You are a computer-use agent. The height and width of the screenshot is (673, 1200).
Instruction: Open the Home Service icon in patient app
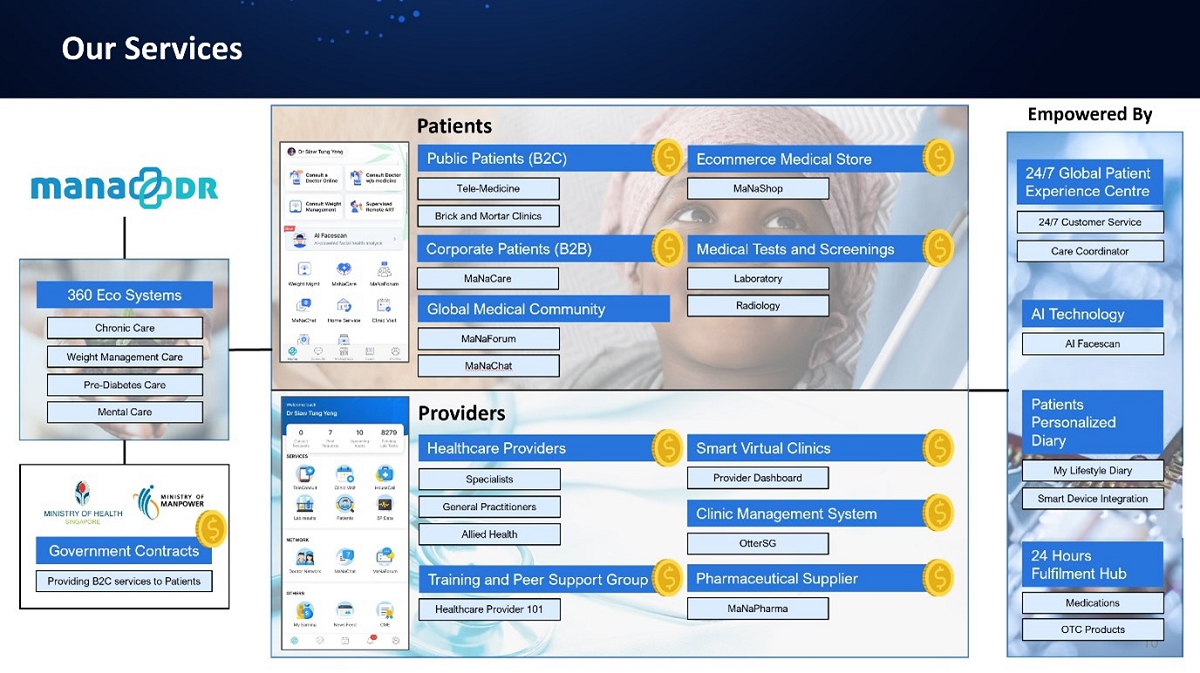coord(344,306)
